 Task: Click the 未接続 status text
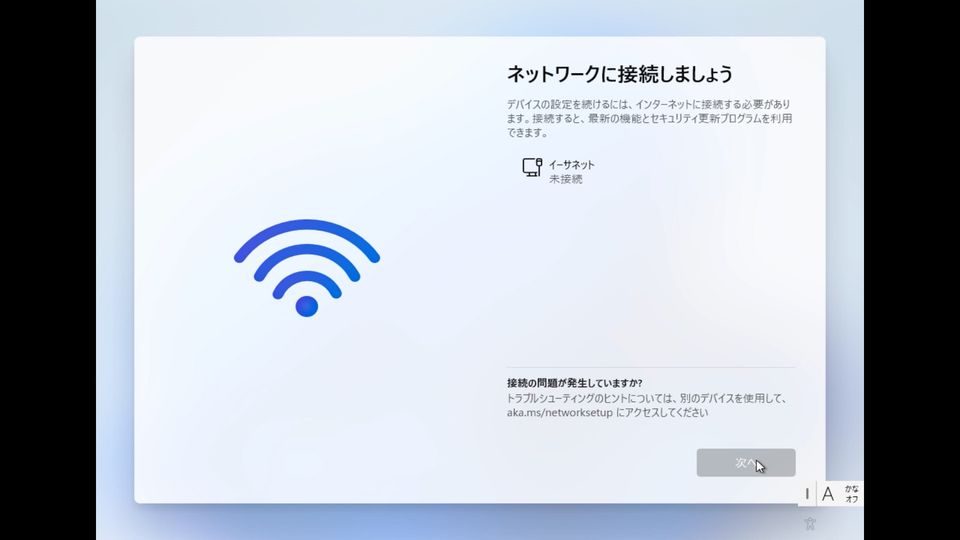[x=566, y=179]
